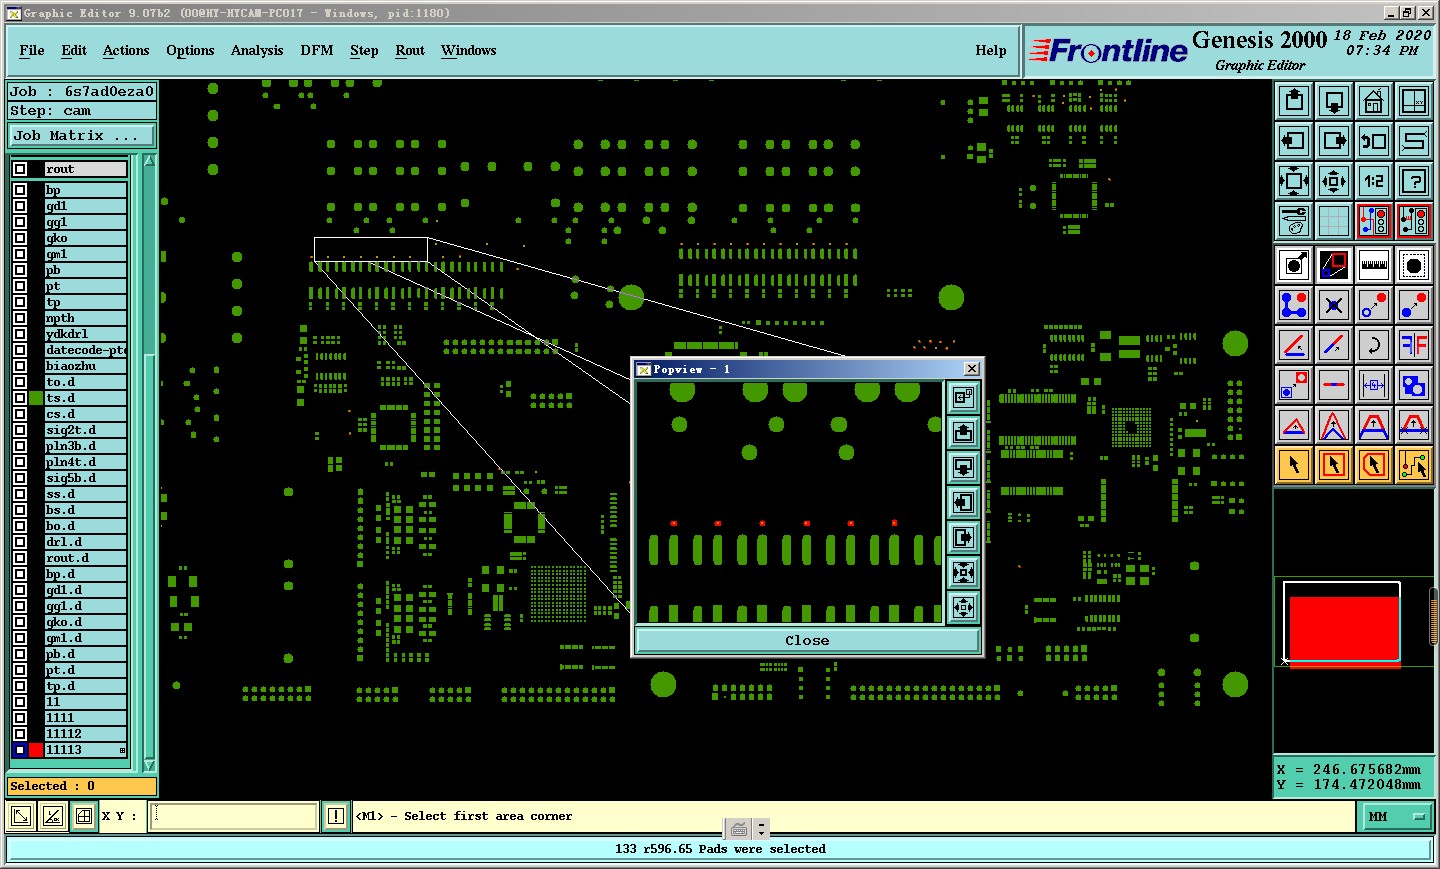Toggle visibility checkbox for layer 11113

click(x=20, y=750)
